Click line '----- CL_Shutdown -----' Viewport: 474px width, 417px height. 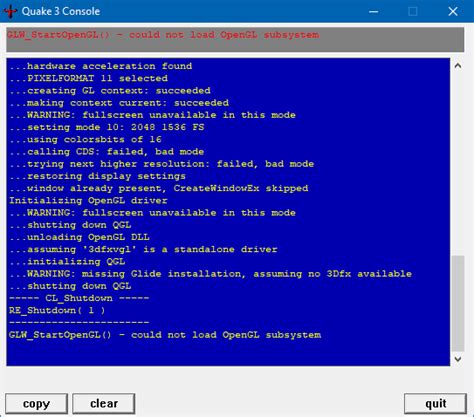79,298
